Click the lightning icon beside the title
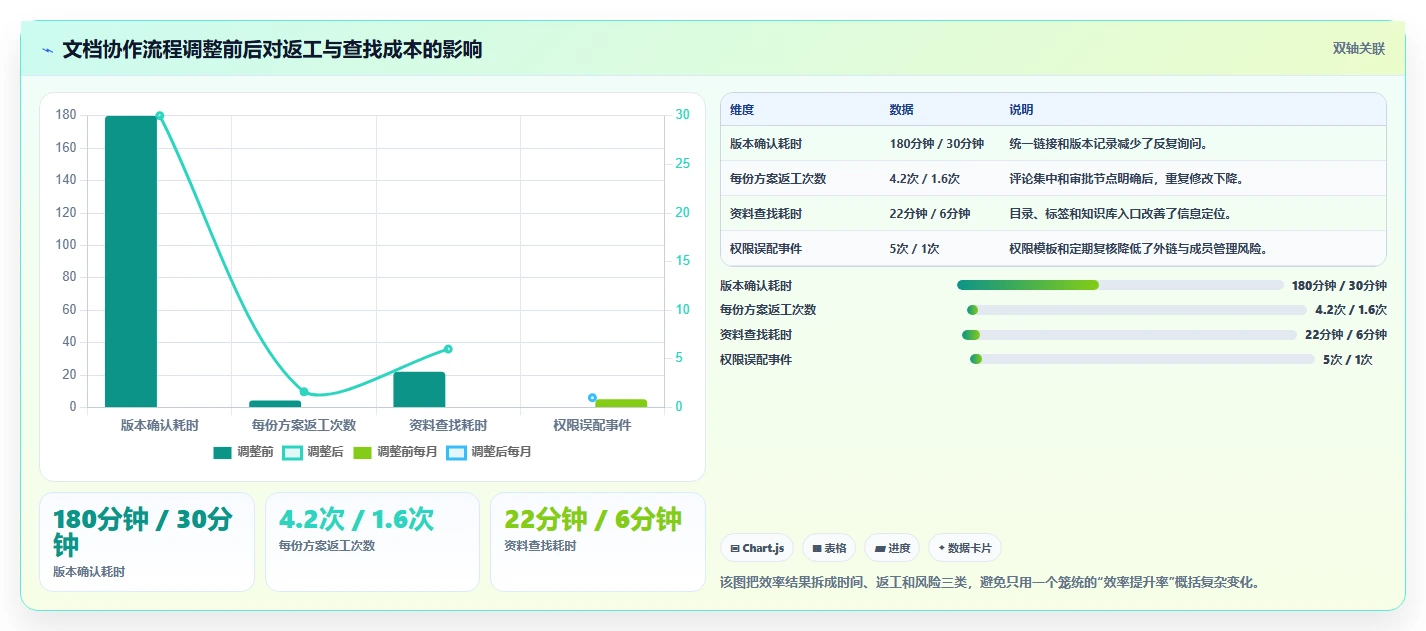1426x631 pixels. pyautogui.click(x=47, y=50)
